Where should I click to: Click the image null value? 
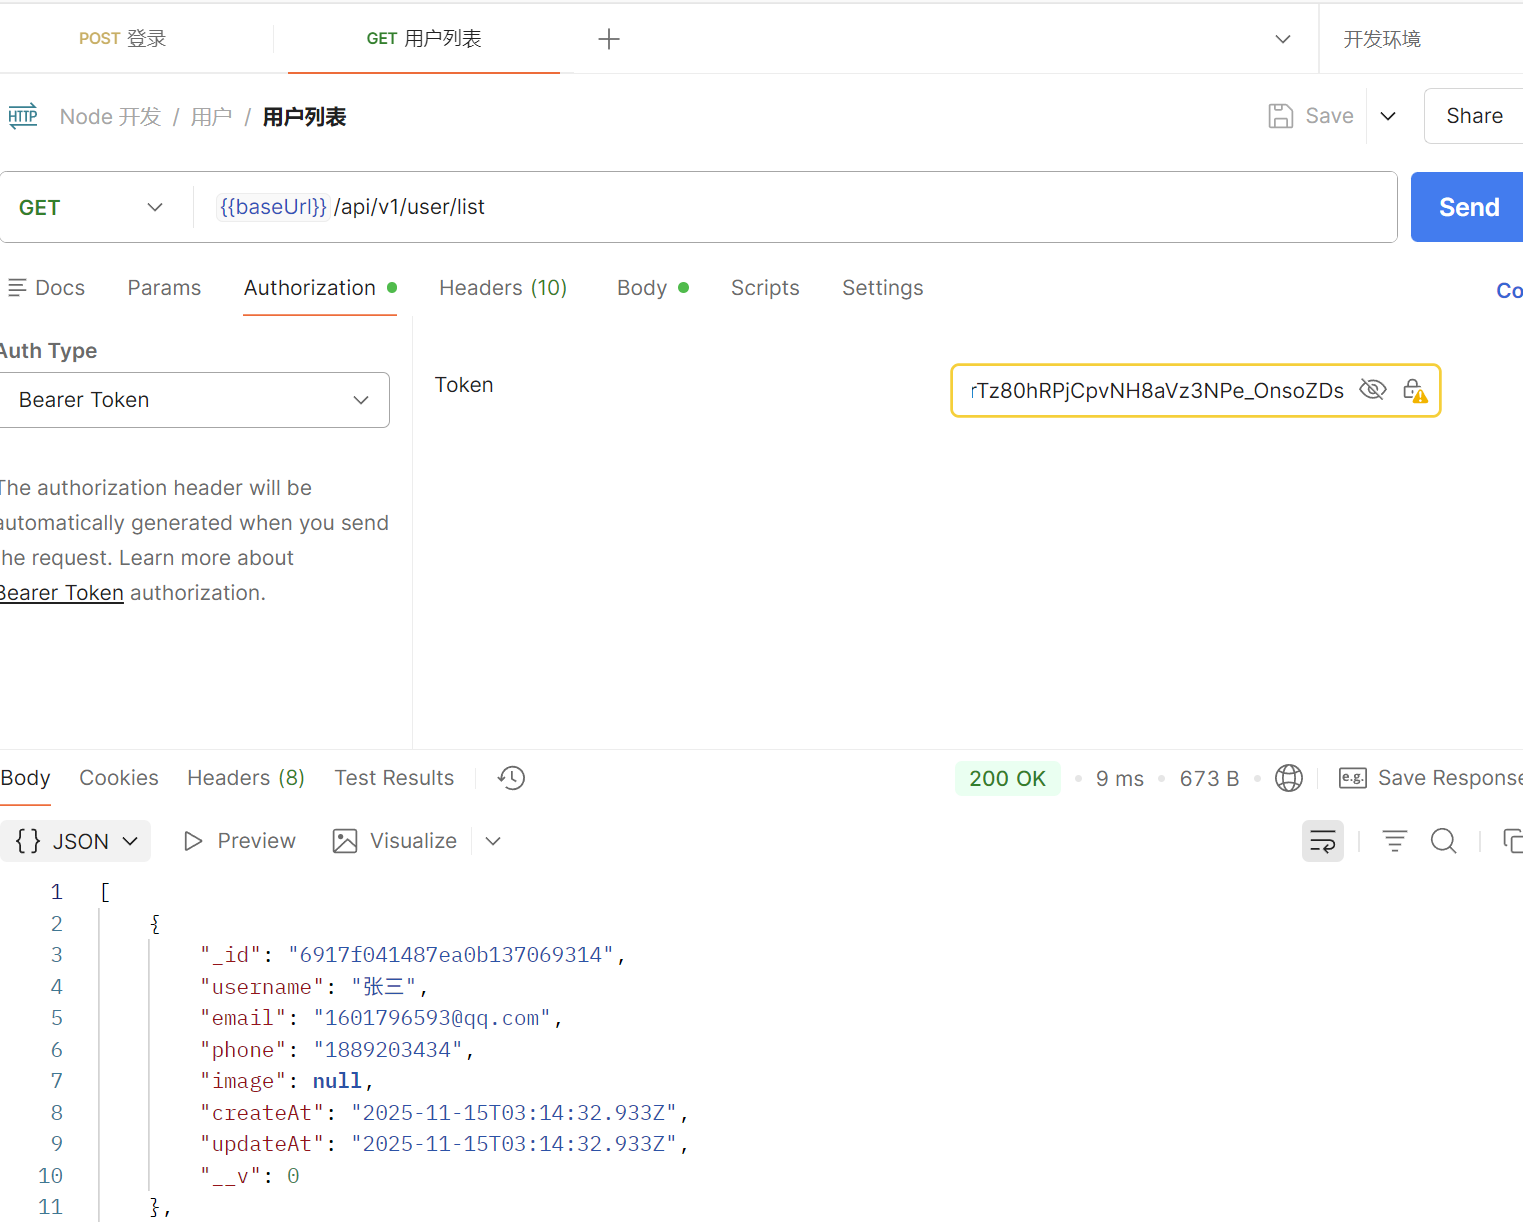point(337,1081)
